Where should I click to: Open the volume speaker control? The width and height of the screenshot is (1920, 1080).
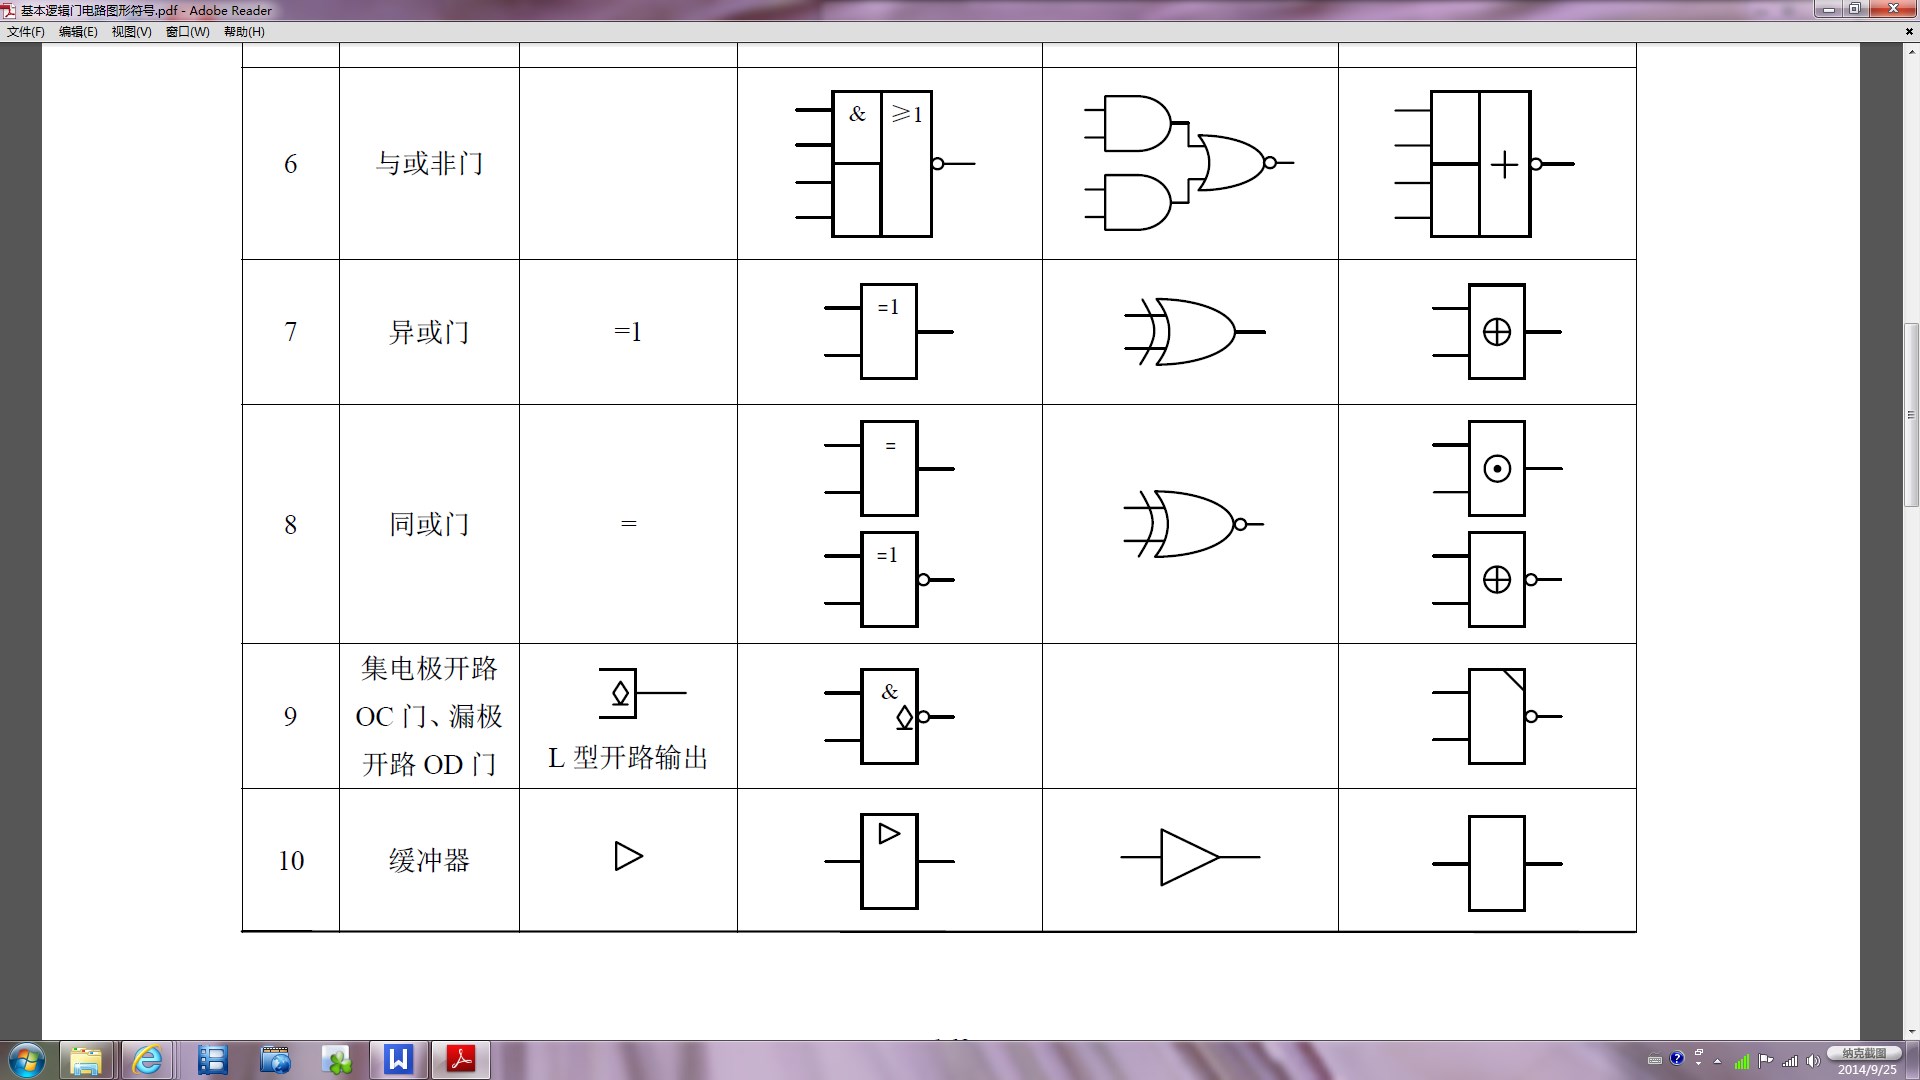click(x=1813, y=1061)
